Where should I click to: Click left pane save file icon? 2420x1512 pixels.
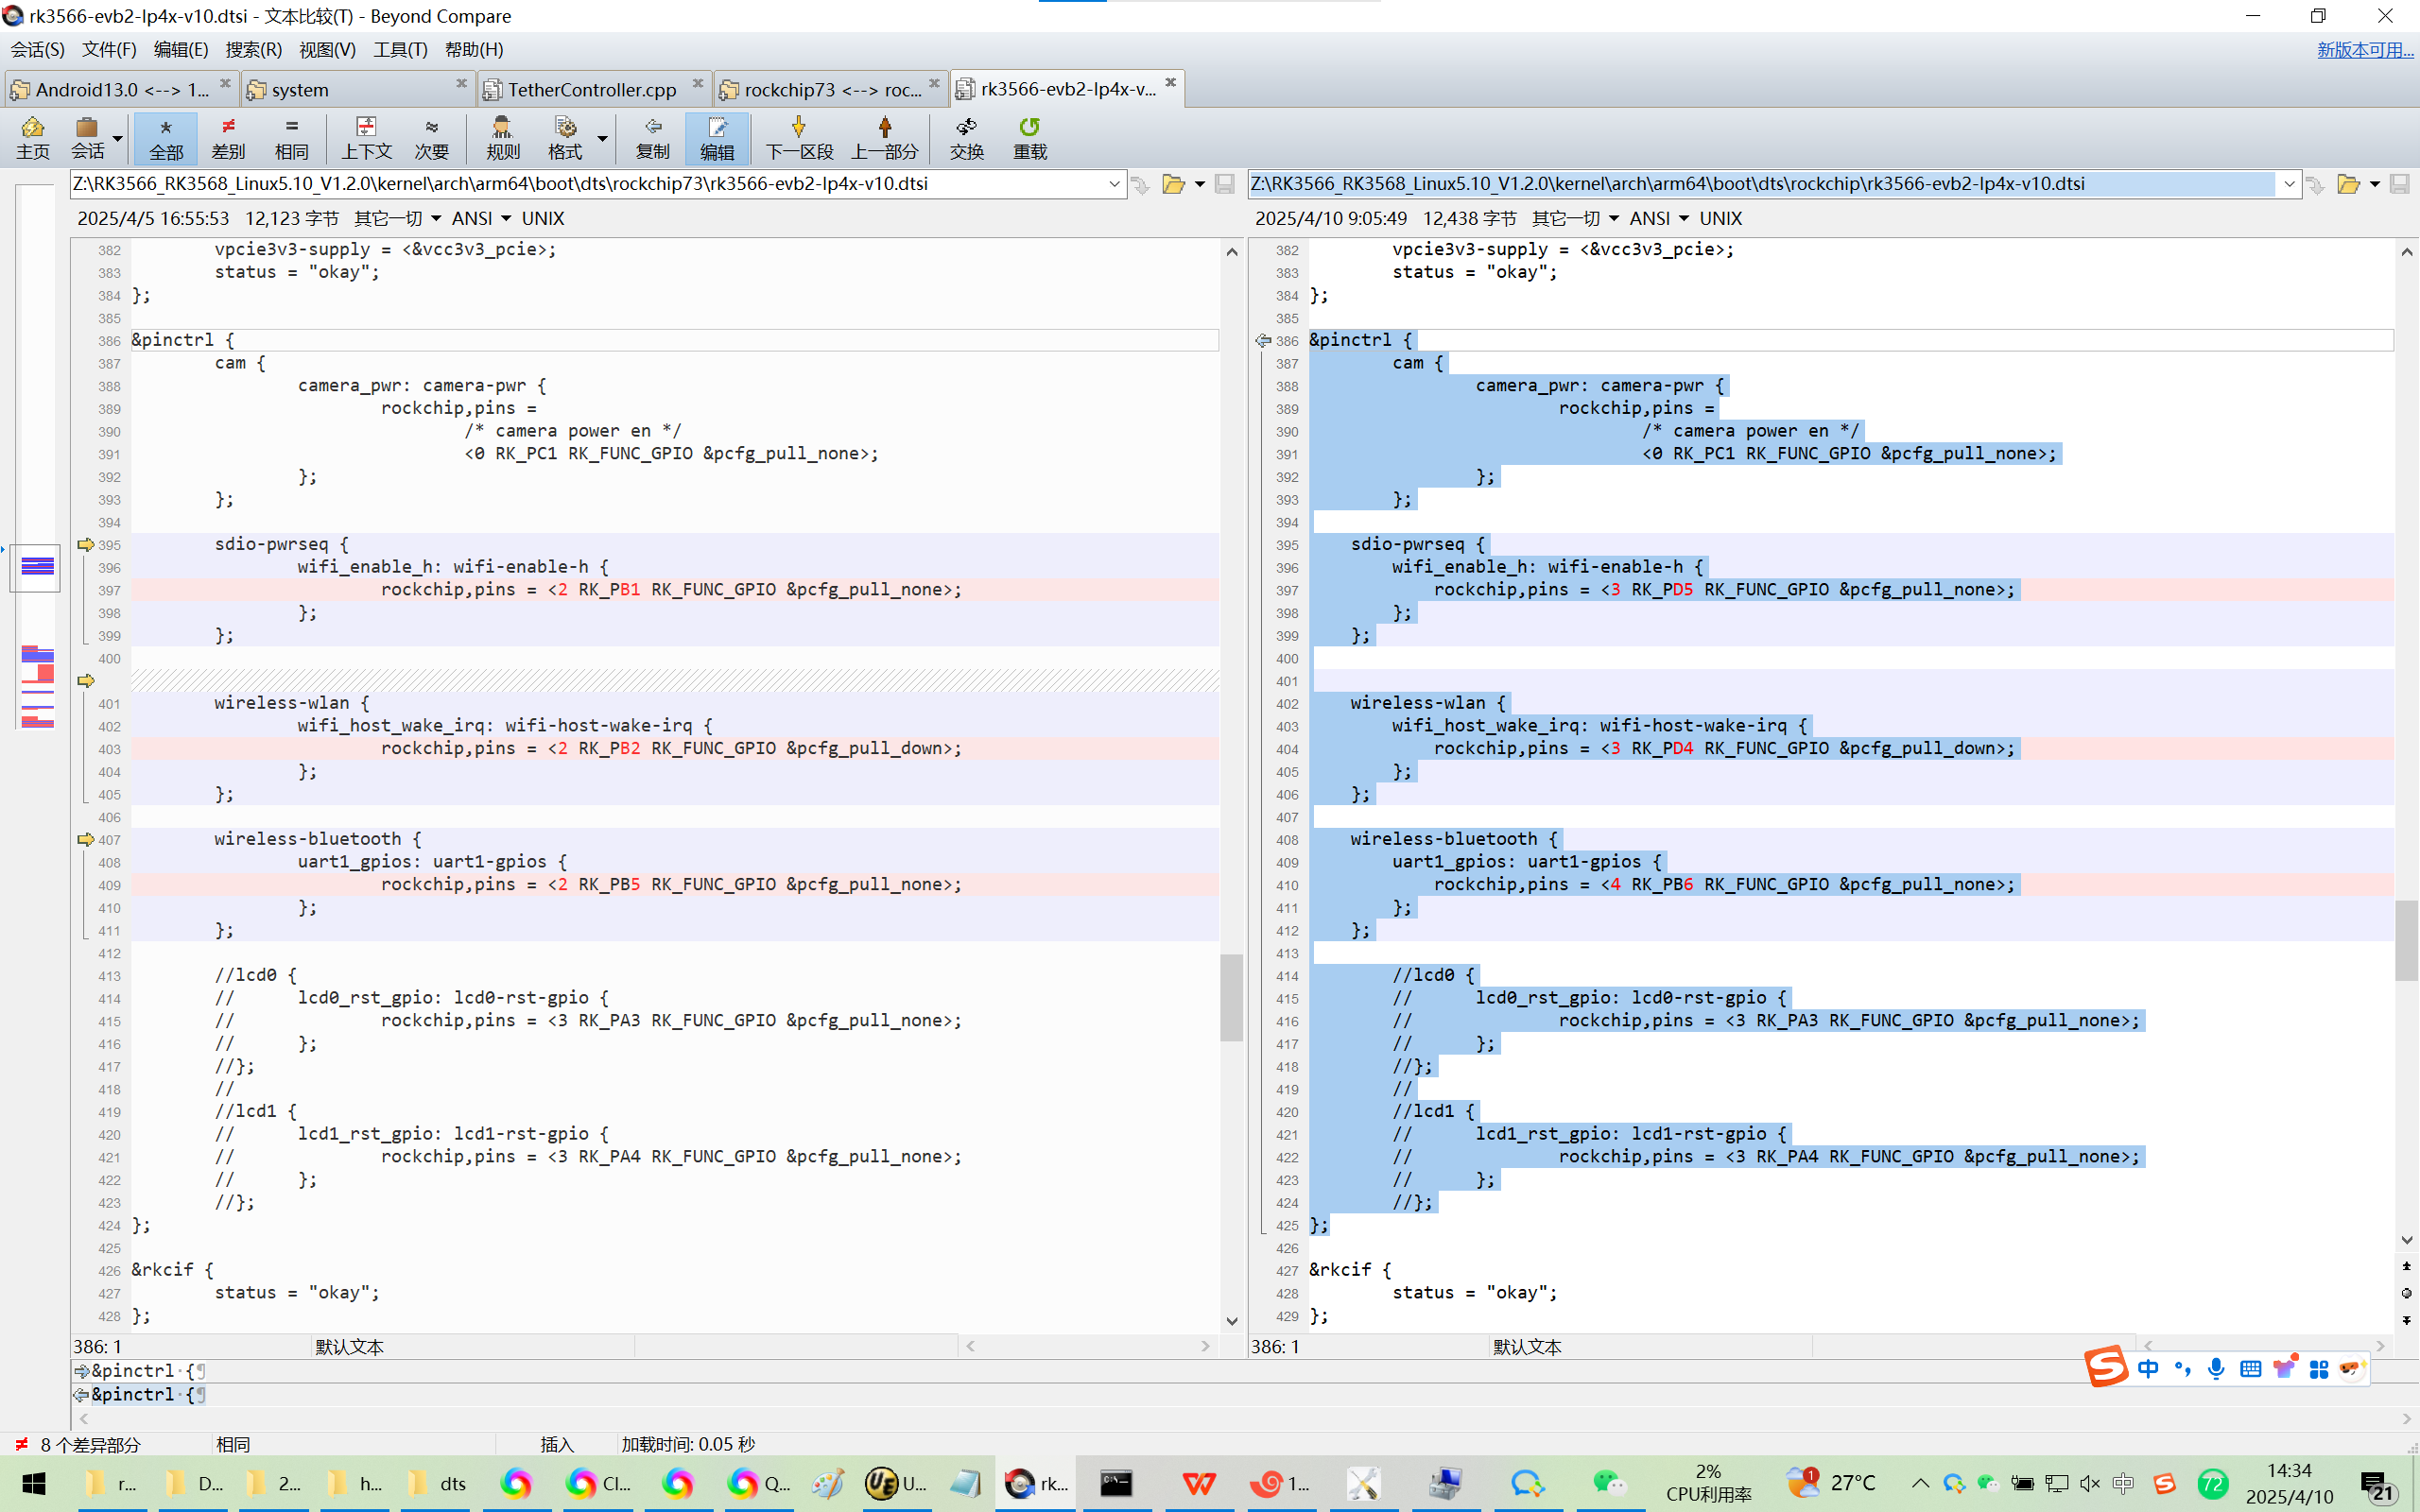point(1224,184)
